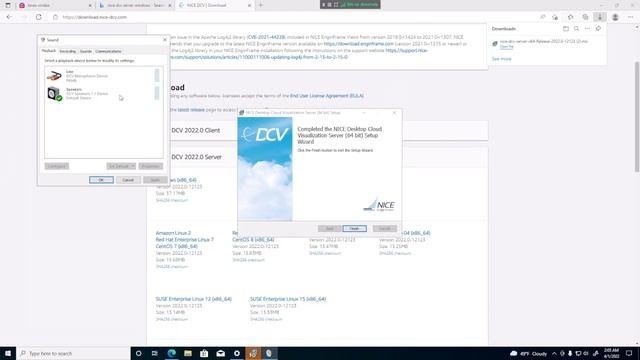
Task: Open the Windows Start menu
Action: click(8, 353)
